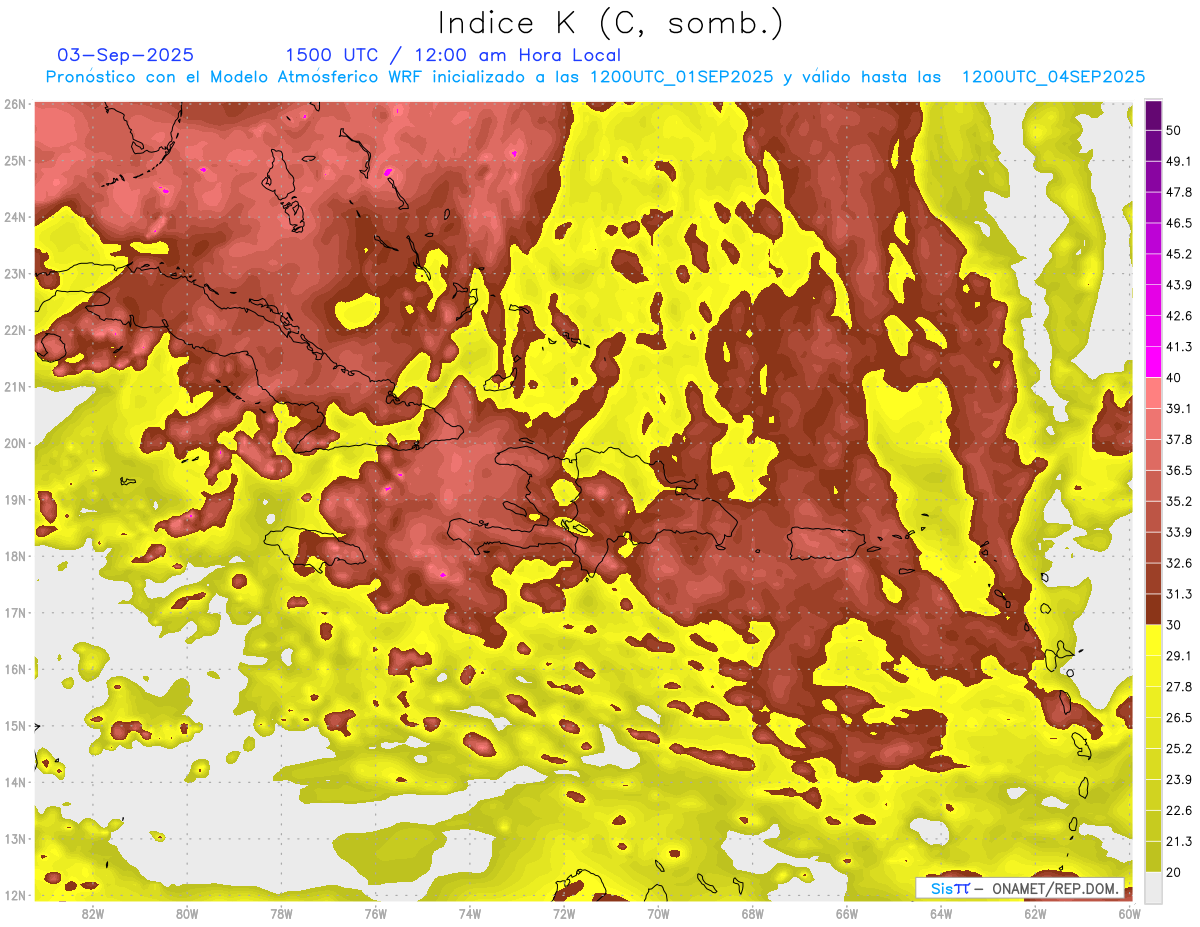Click the colorbar value '35.2'
The height and width of the screenshot is (927, 1200).
point(1178,502)
